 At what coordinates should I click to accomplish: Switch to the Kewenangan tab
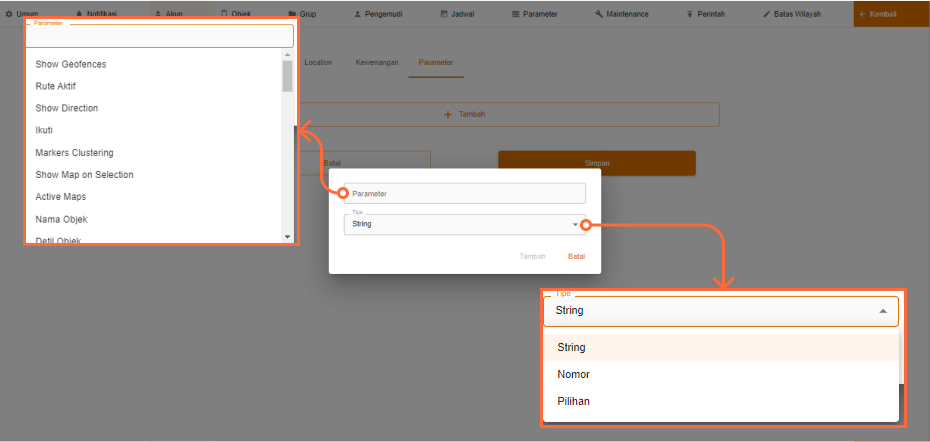coord(377,62)
